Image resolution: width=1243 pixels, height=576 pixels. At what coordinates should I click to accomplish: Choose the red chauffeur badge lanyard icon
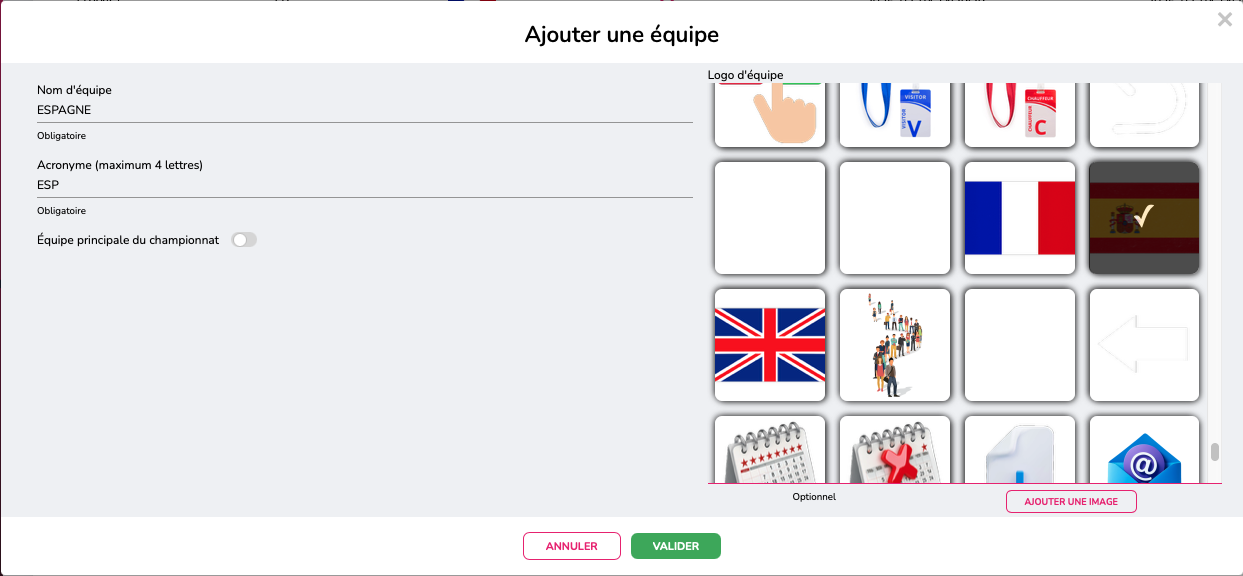pyautogui.click(x=1020, y=114)
